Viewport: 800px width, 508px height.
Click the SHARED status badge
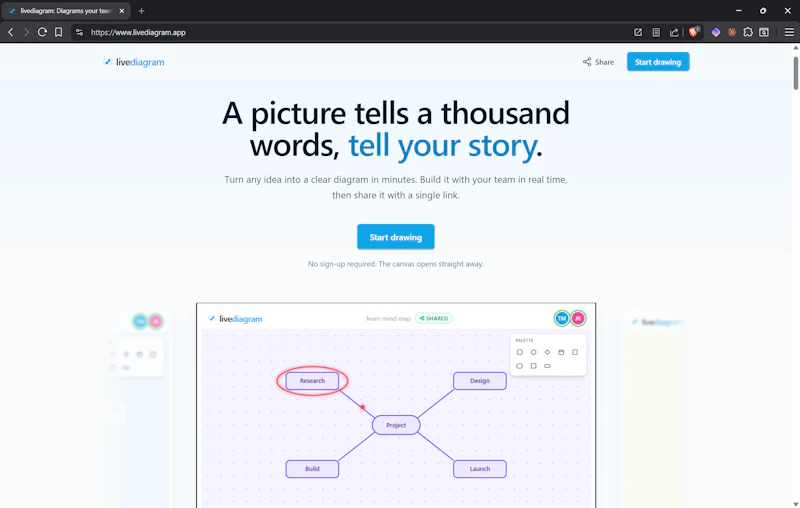tap(434, 318)
